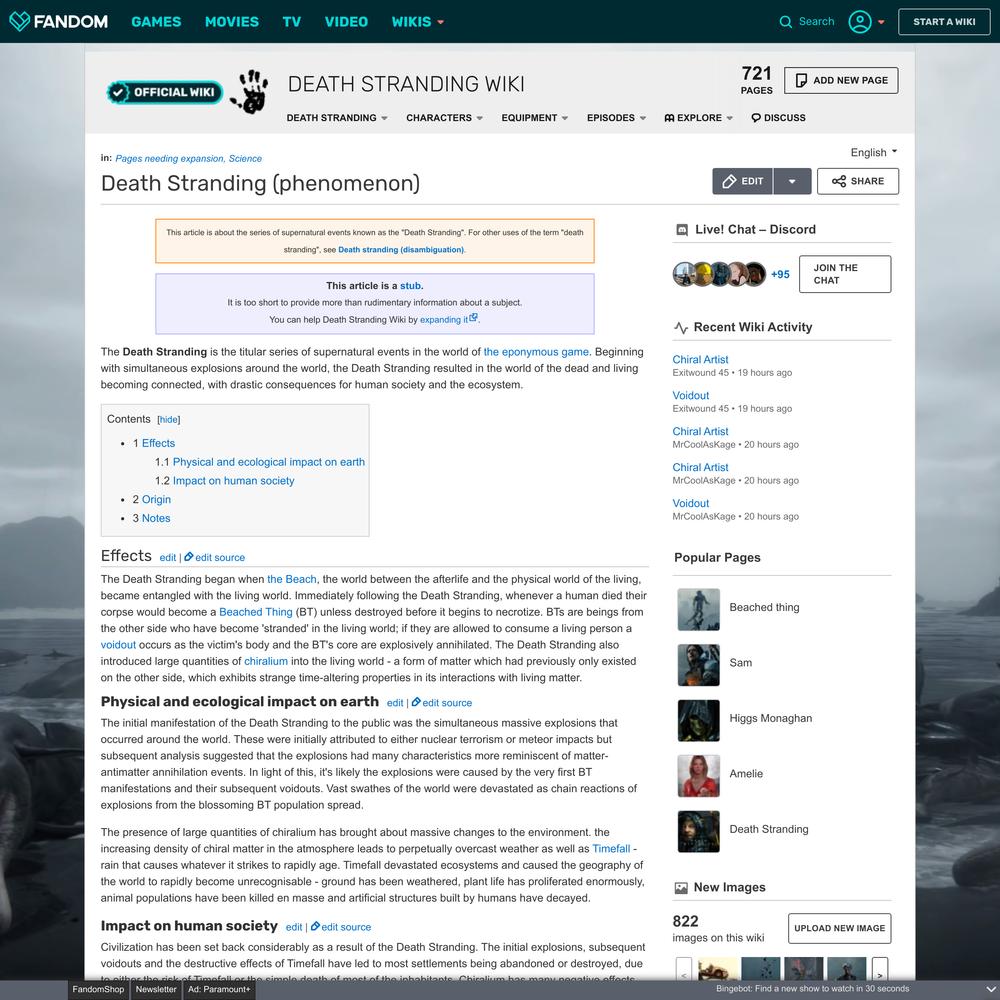Follow the stub link
This screenshot has height=1000, width=1000.
pyautogui.click(x=410, y=286)
